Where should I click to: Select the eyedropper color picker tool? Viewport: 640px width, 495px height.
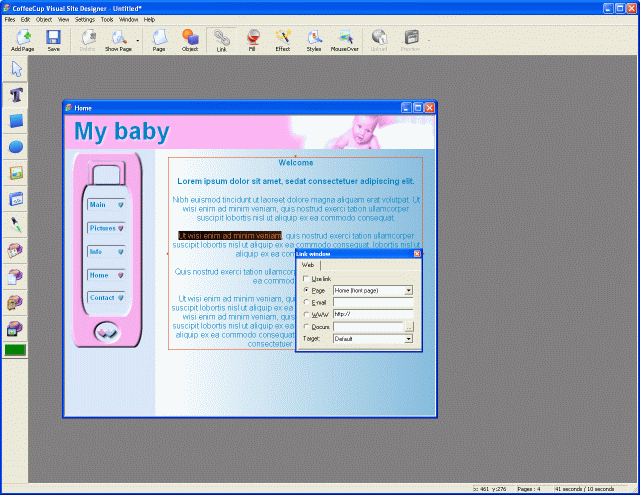[16, 225]
